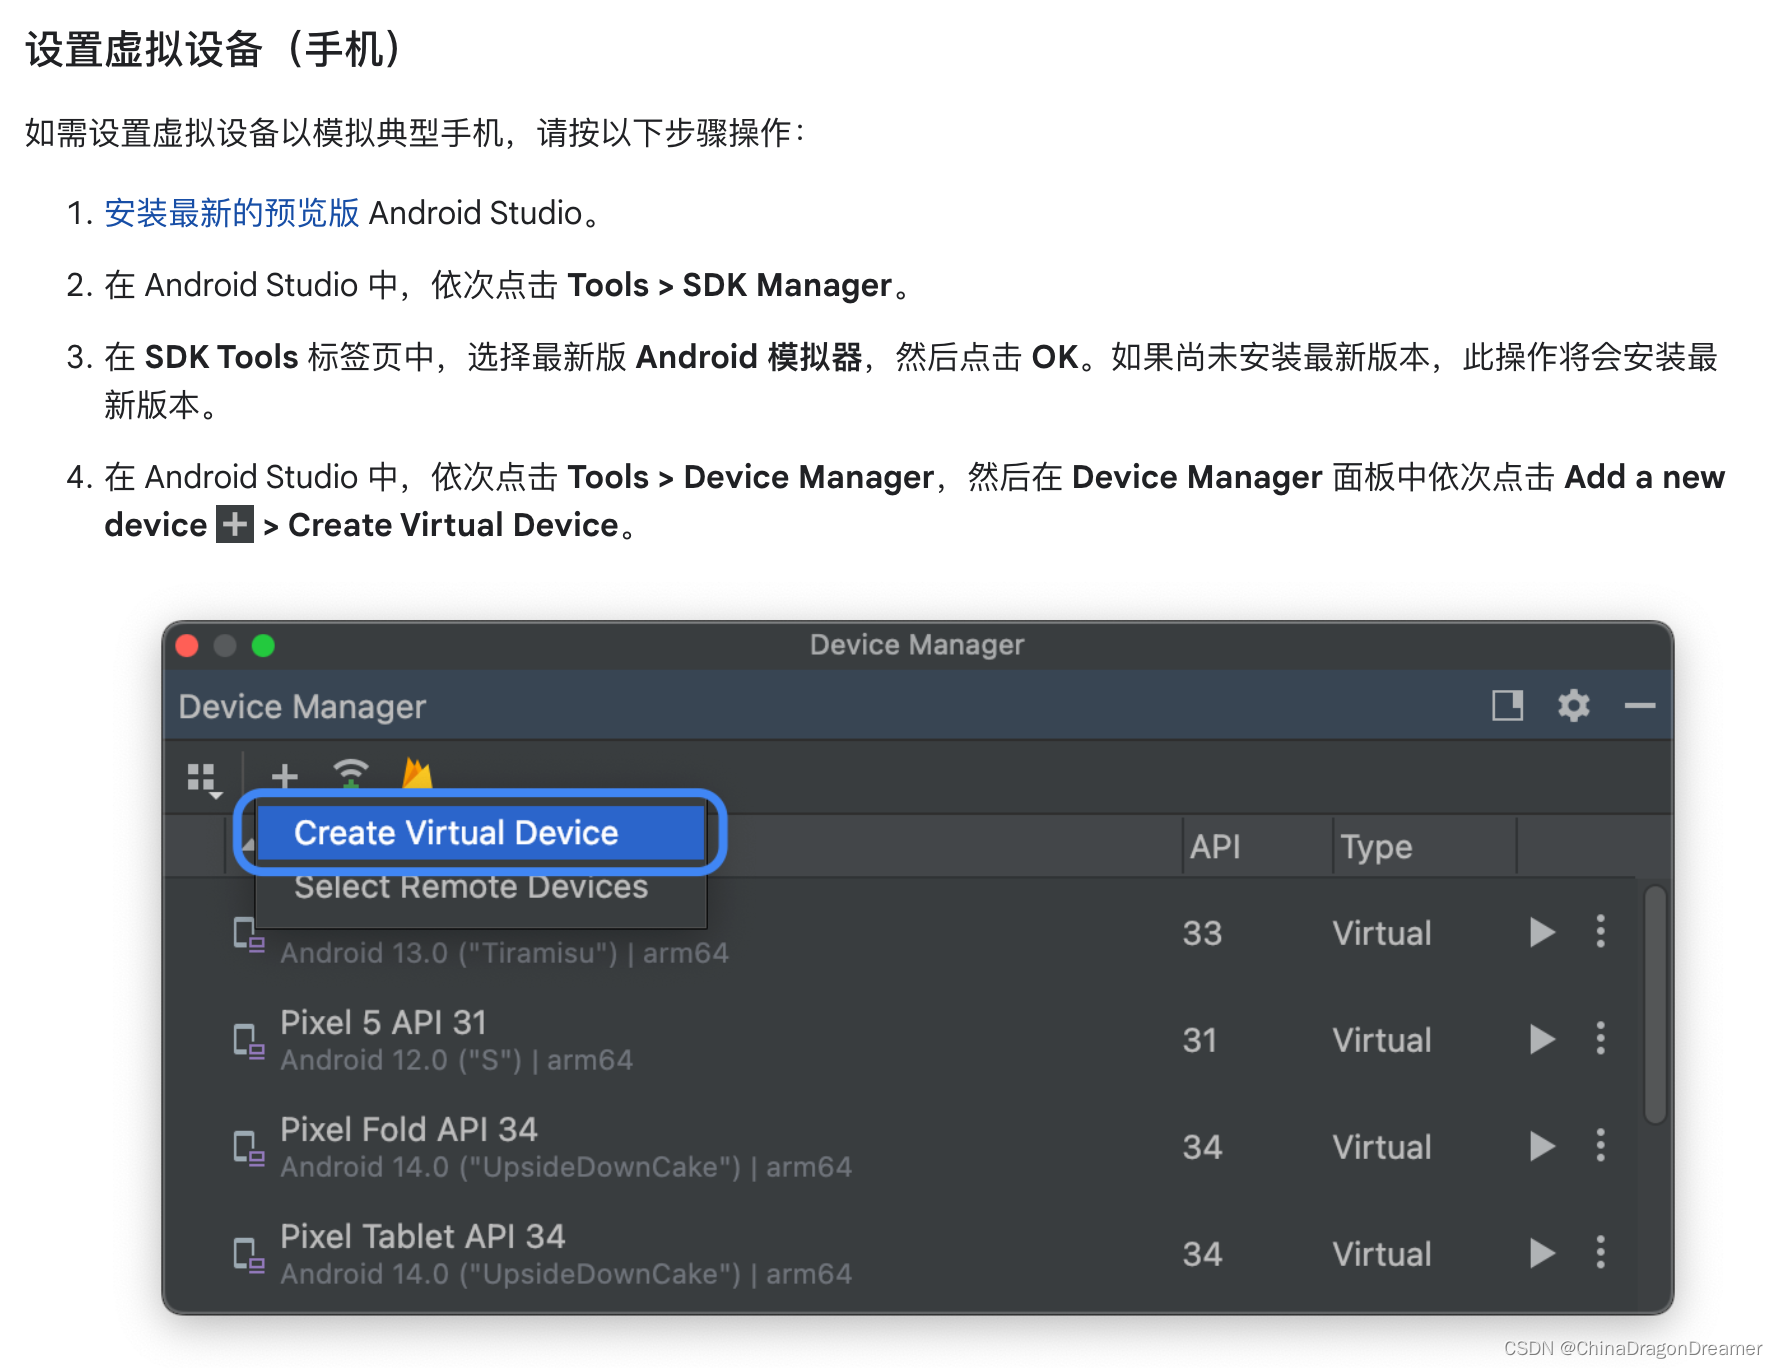The image size is (1778, 1368).
Task: Click the inline plus icon after 'device'
Action: [235, 524]
